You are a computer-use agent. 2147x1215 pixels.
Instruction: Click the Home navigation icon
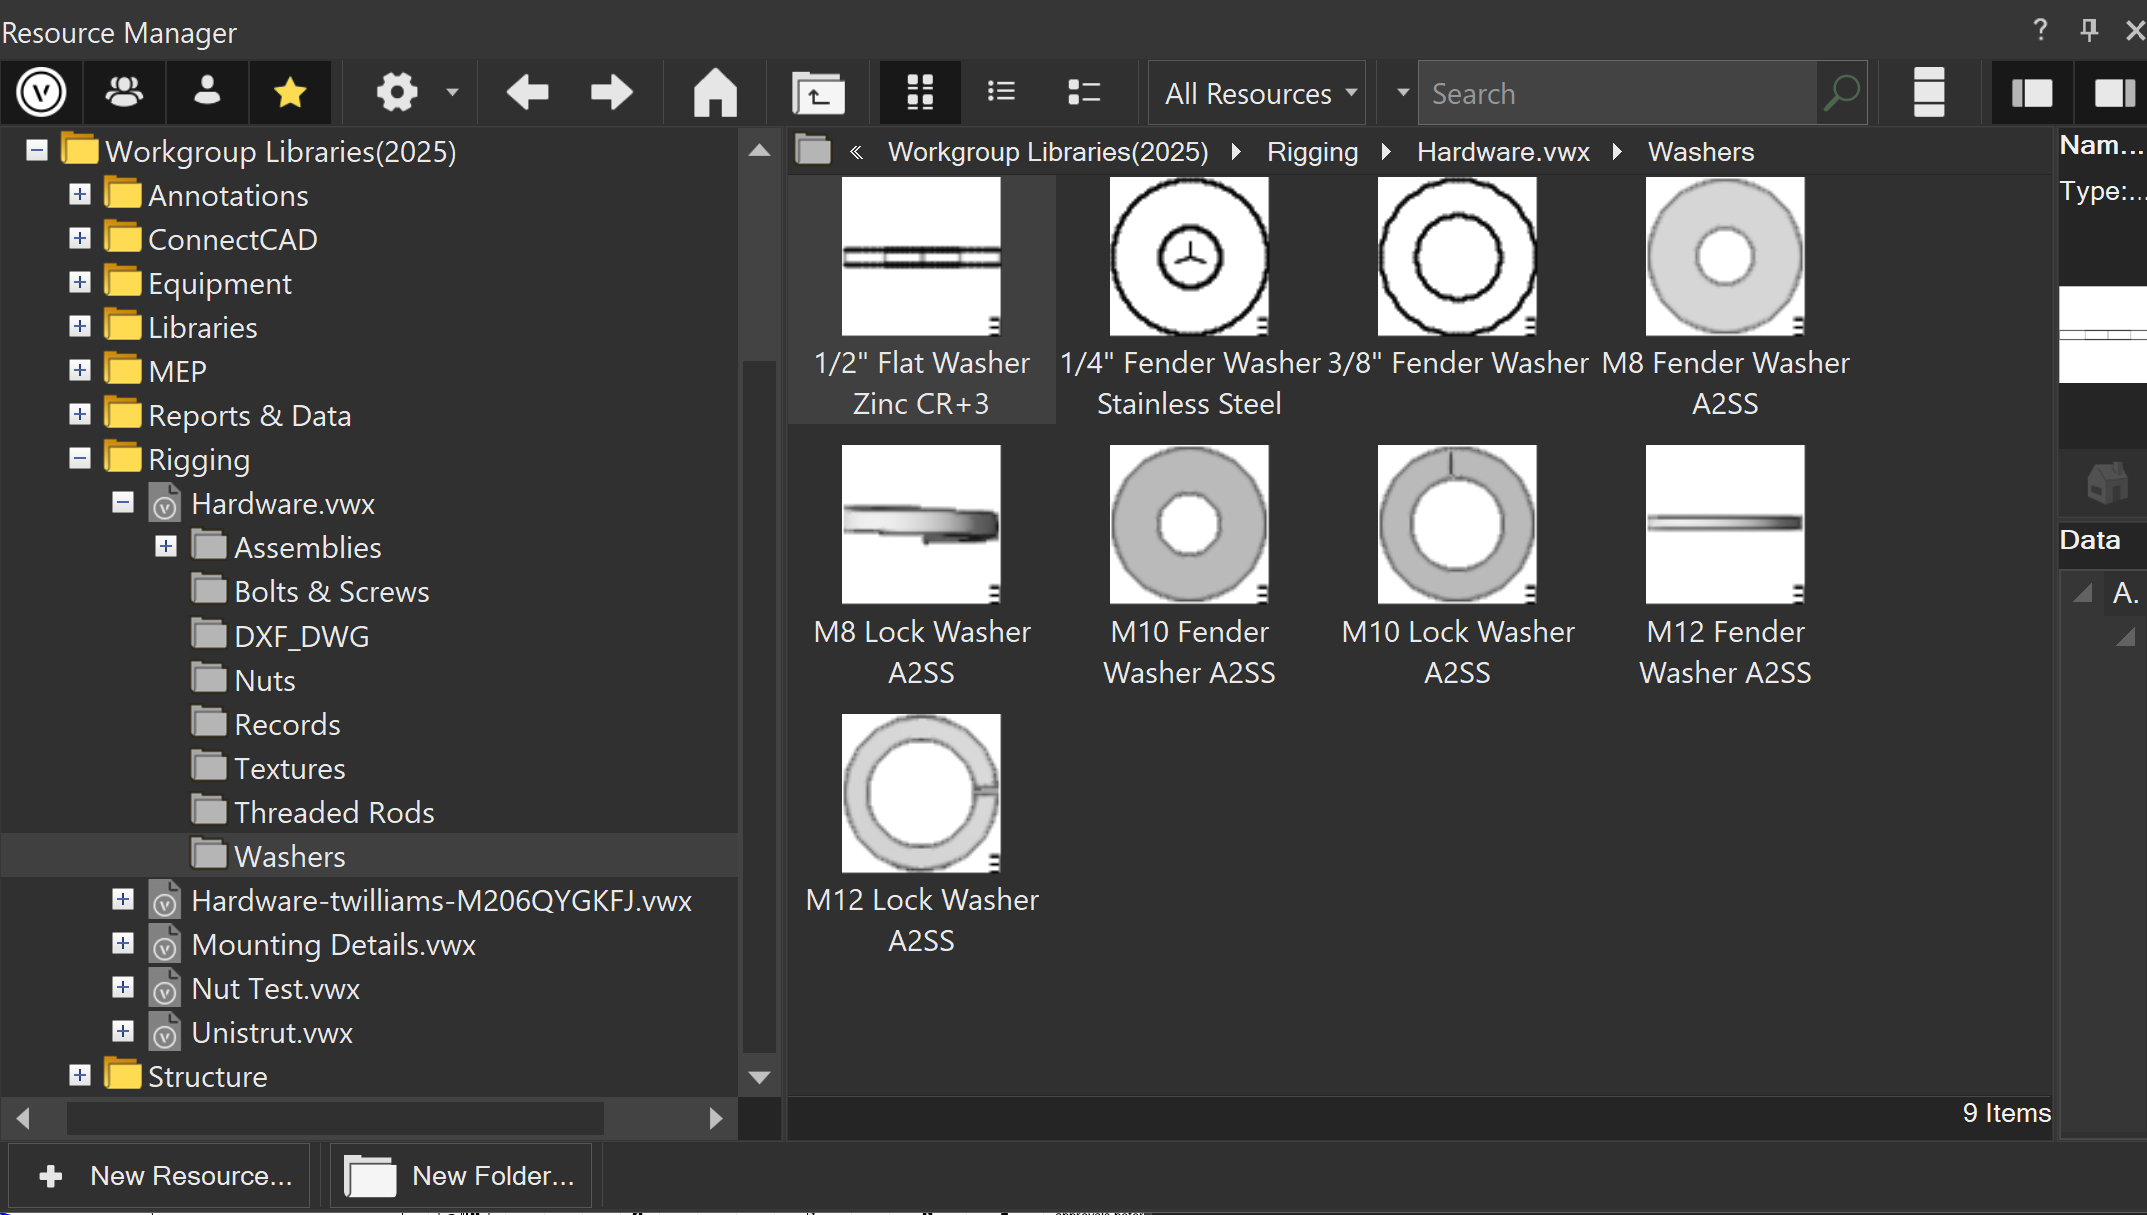click(x=714, y=92)
